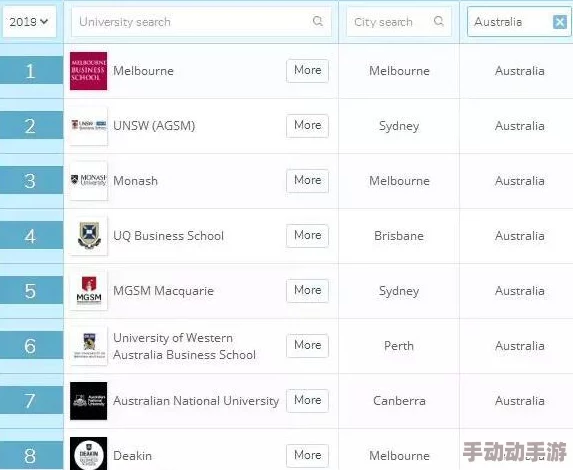Click Australia in the Melbourne Business School row
This screenshot has height=470, width=573.
click(520, 71)
